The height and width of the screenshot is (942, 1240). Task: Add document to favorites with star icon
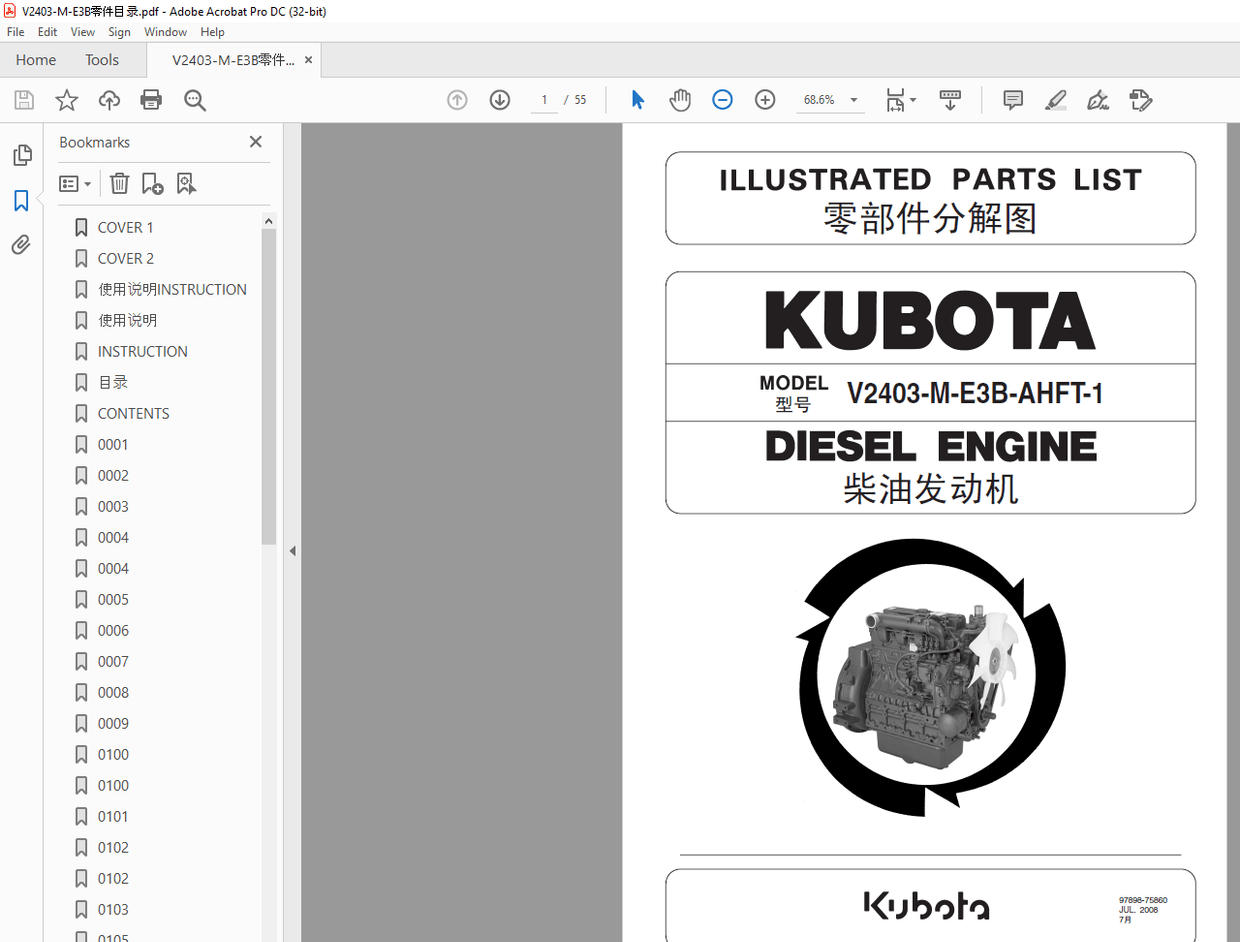[x=66, y=100]
